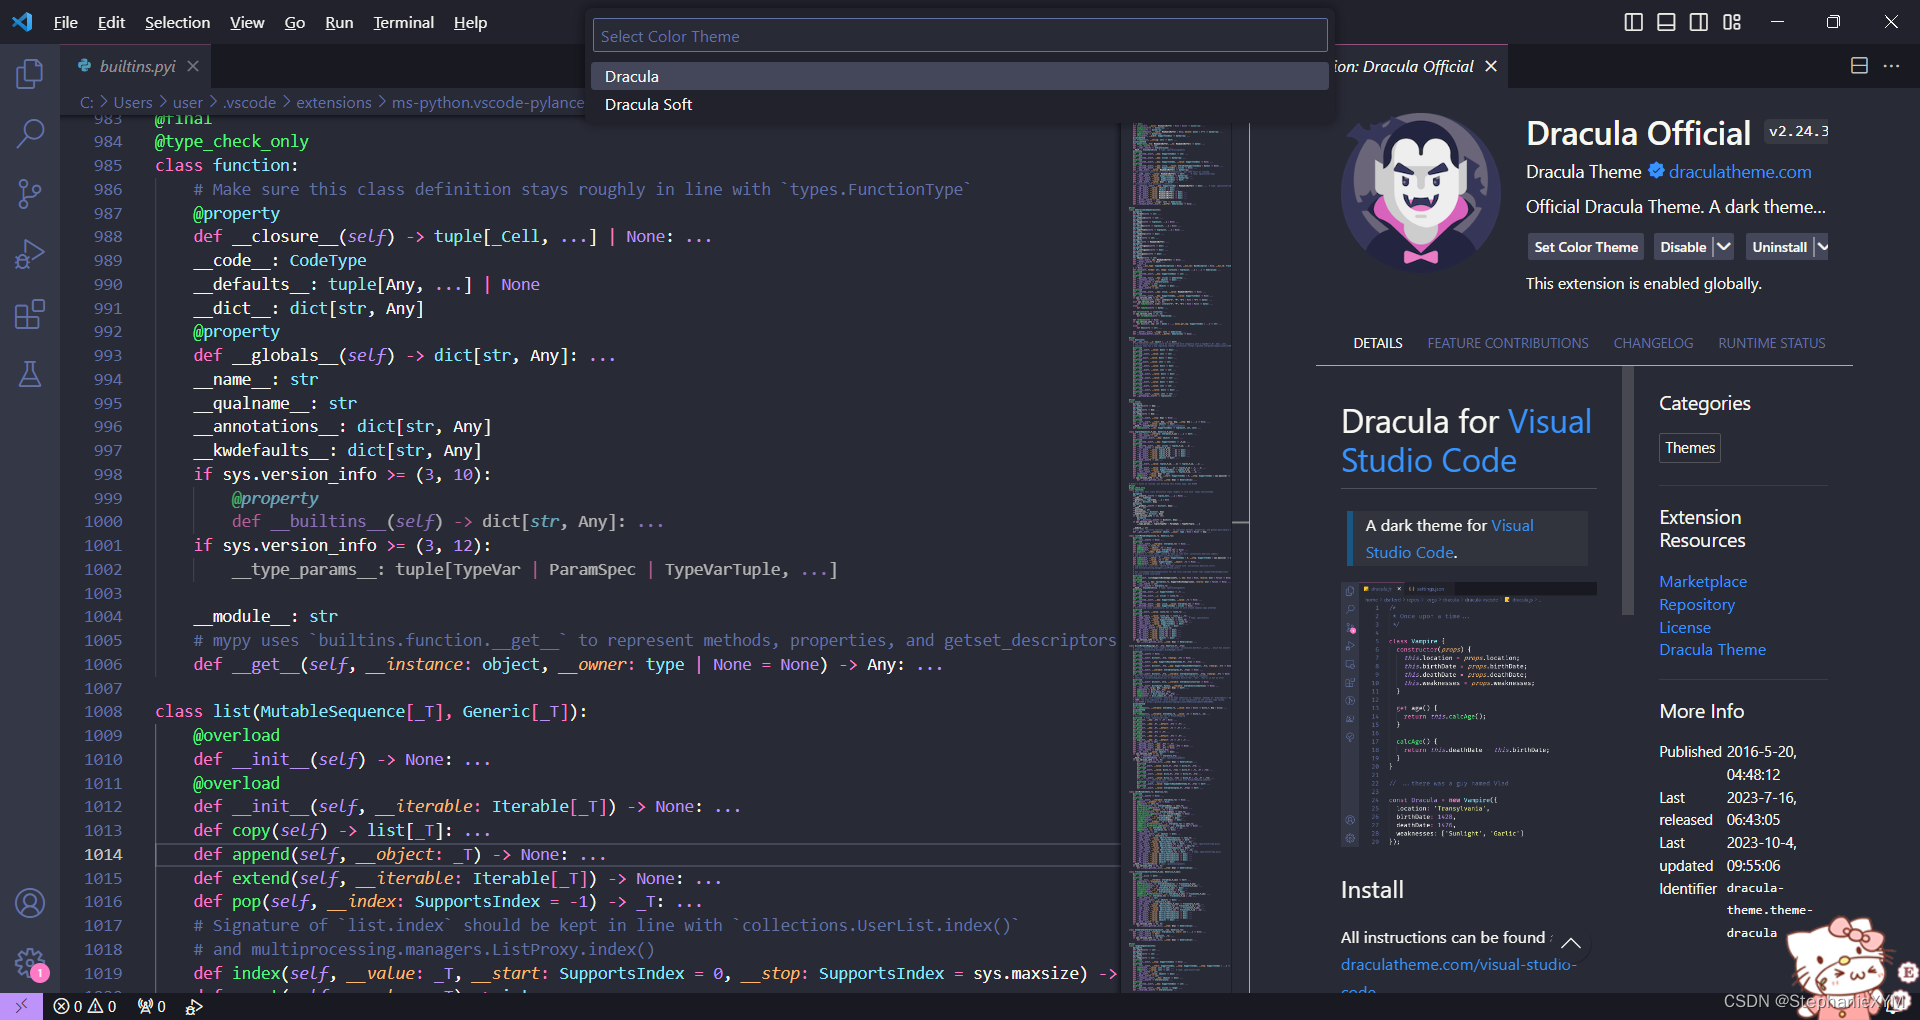
Task: Toggle secondary side bar layout icon
Action: pyautogui.click(x=1699, y=22)
